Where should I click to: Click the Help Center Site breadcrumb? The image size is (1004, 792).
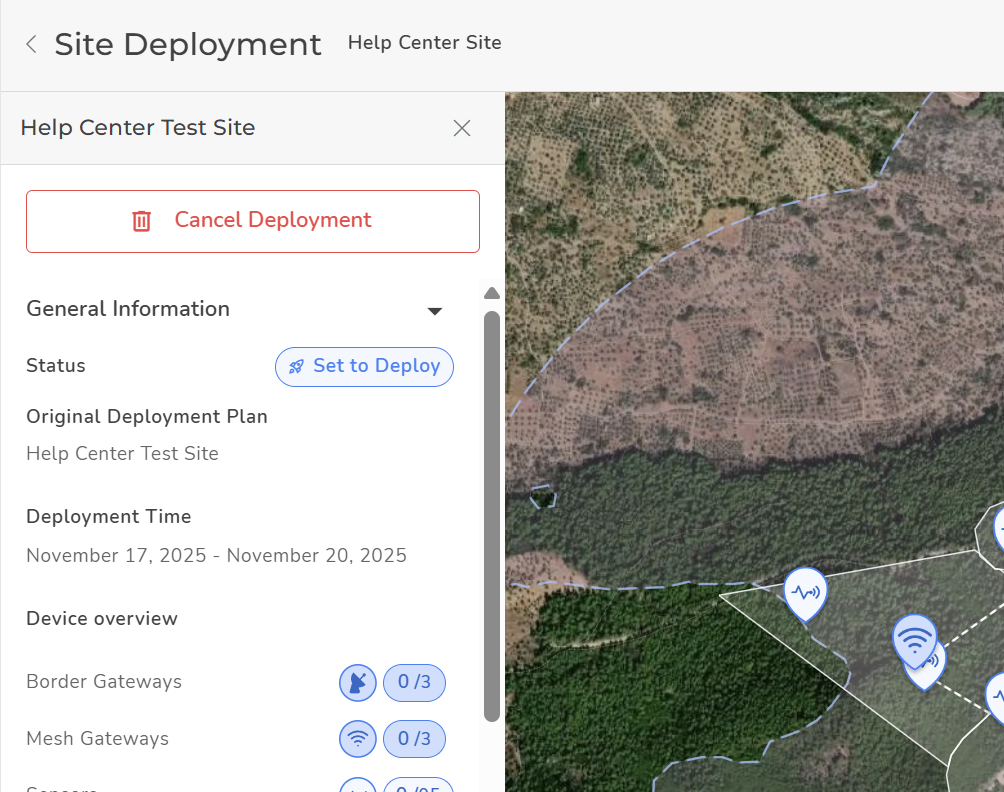click(424, 43)
